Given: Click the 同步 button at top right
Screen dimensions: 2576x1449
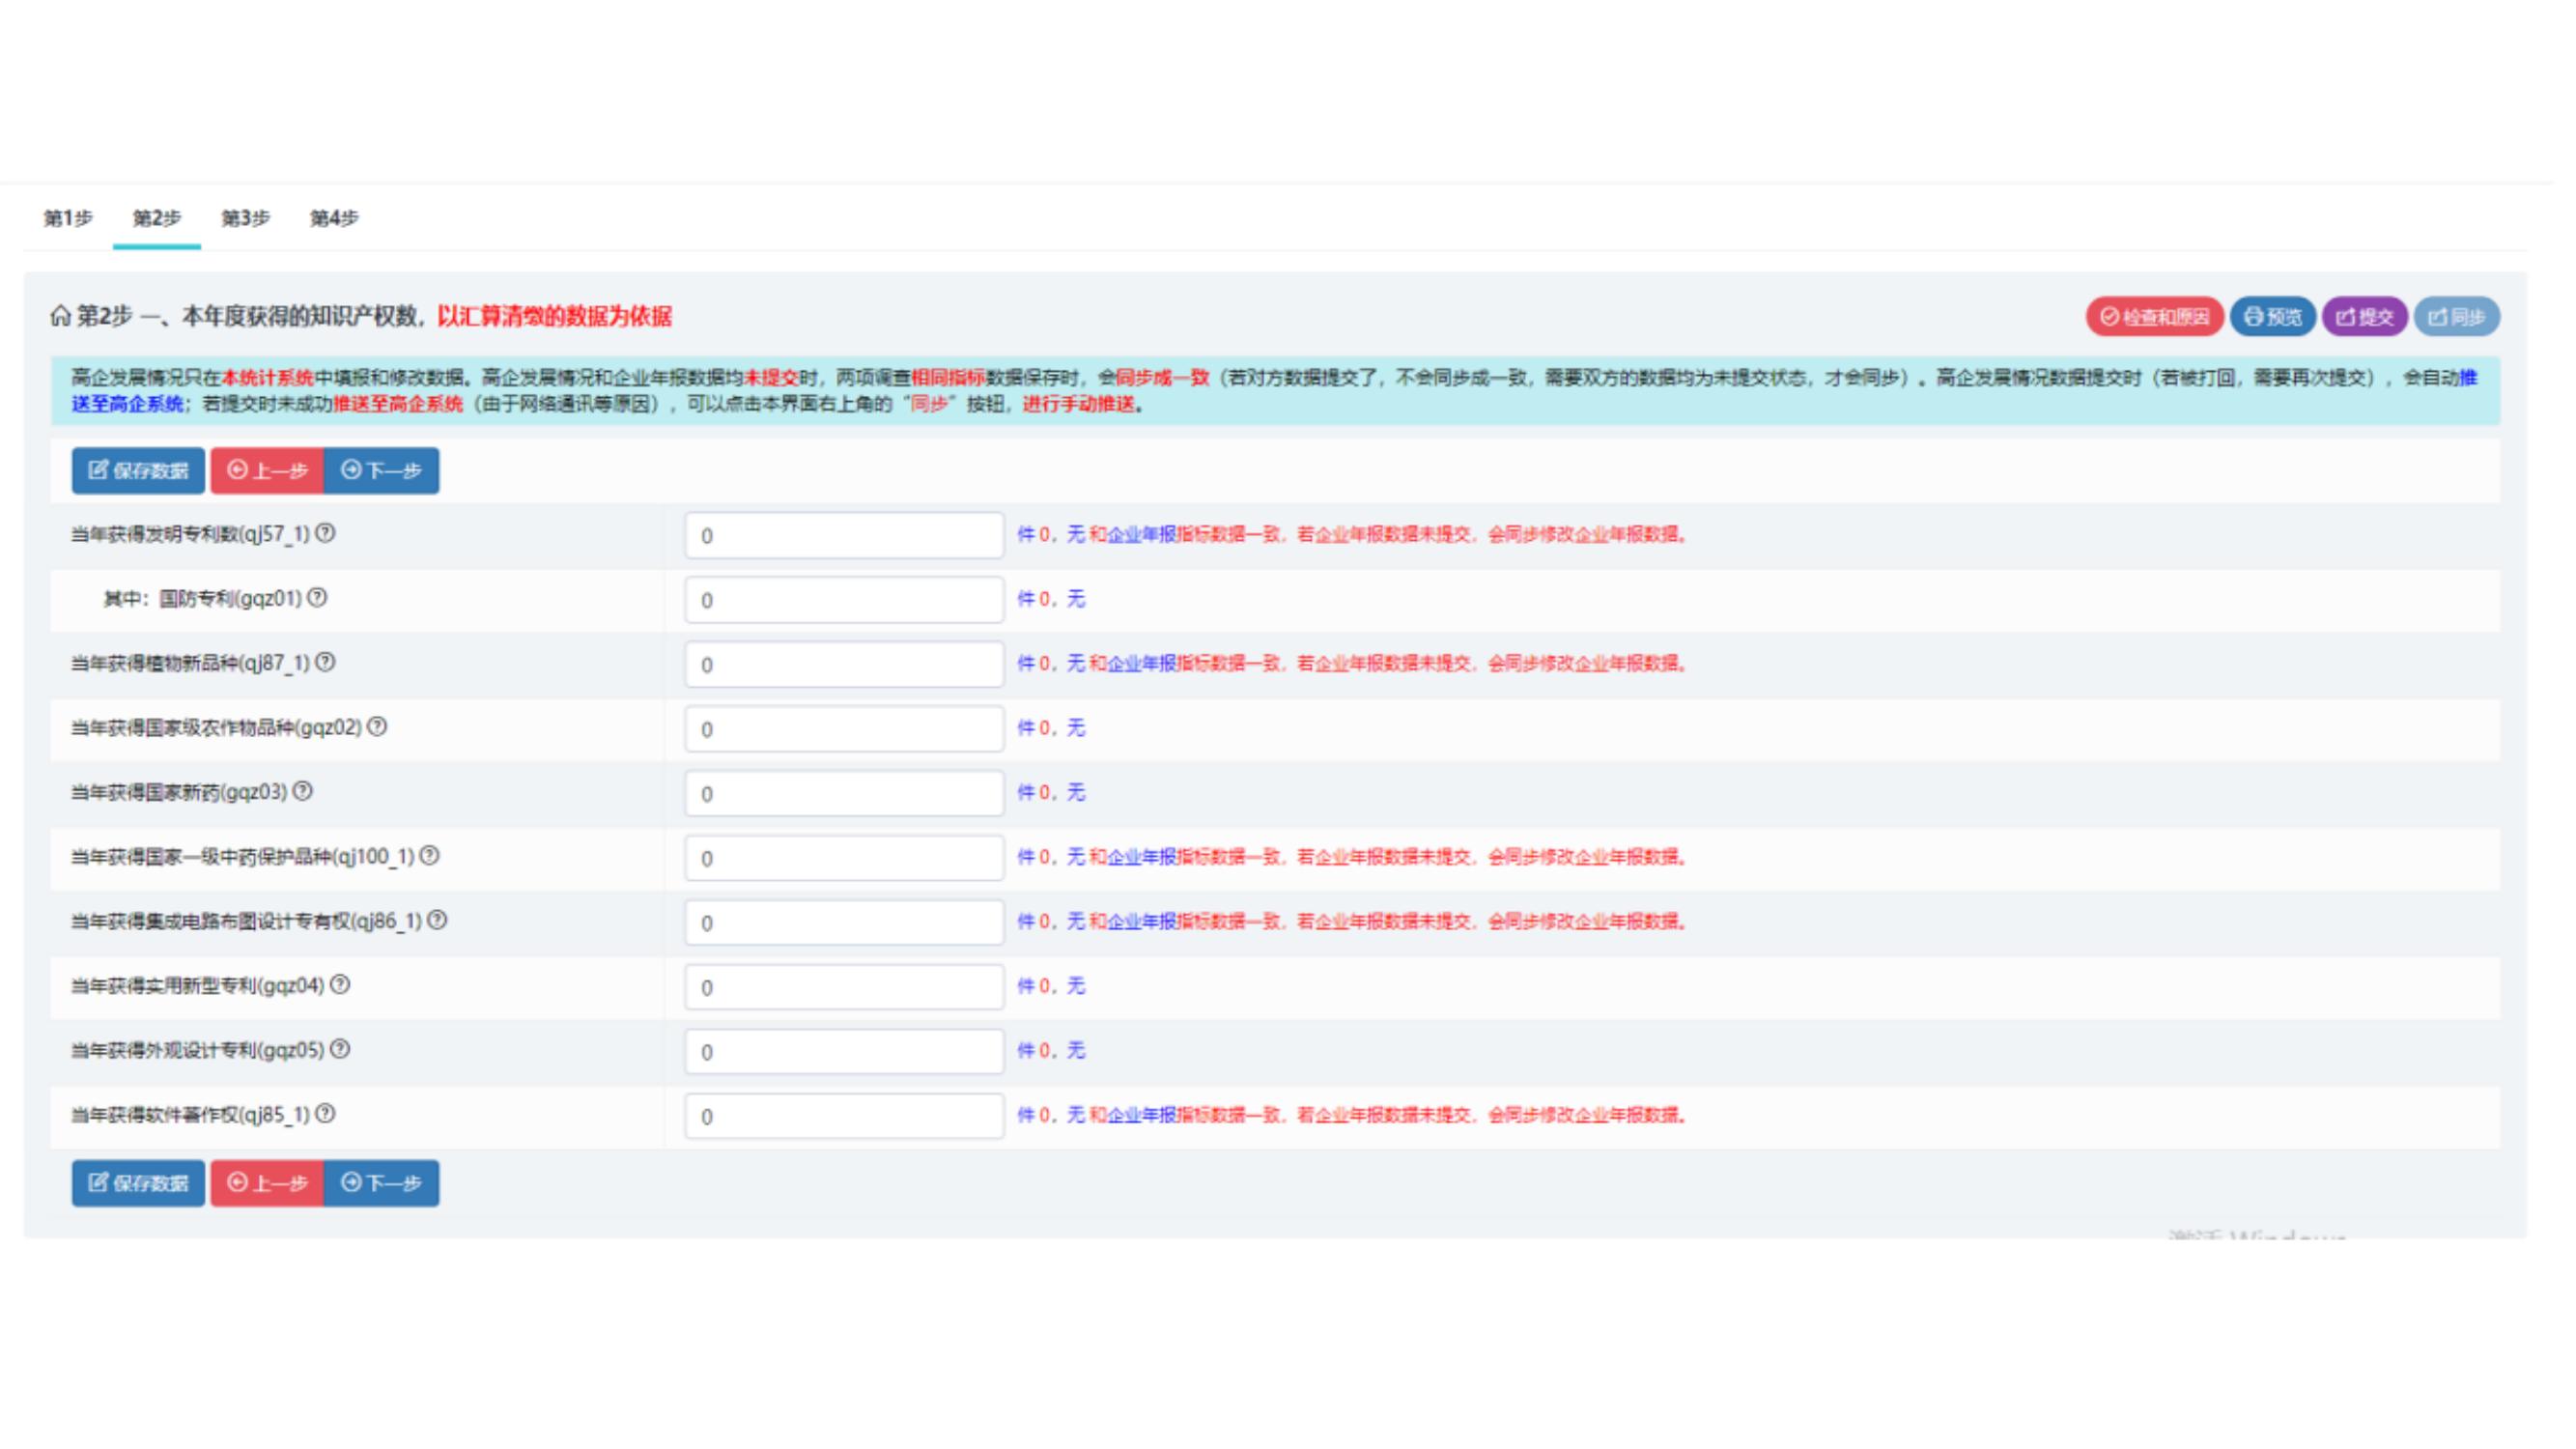Looking at the screenshot, I should [x=2456, y=317].
